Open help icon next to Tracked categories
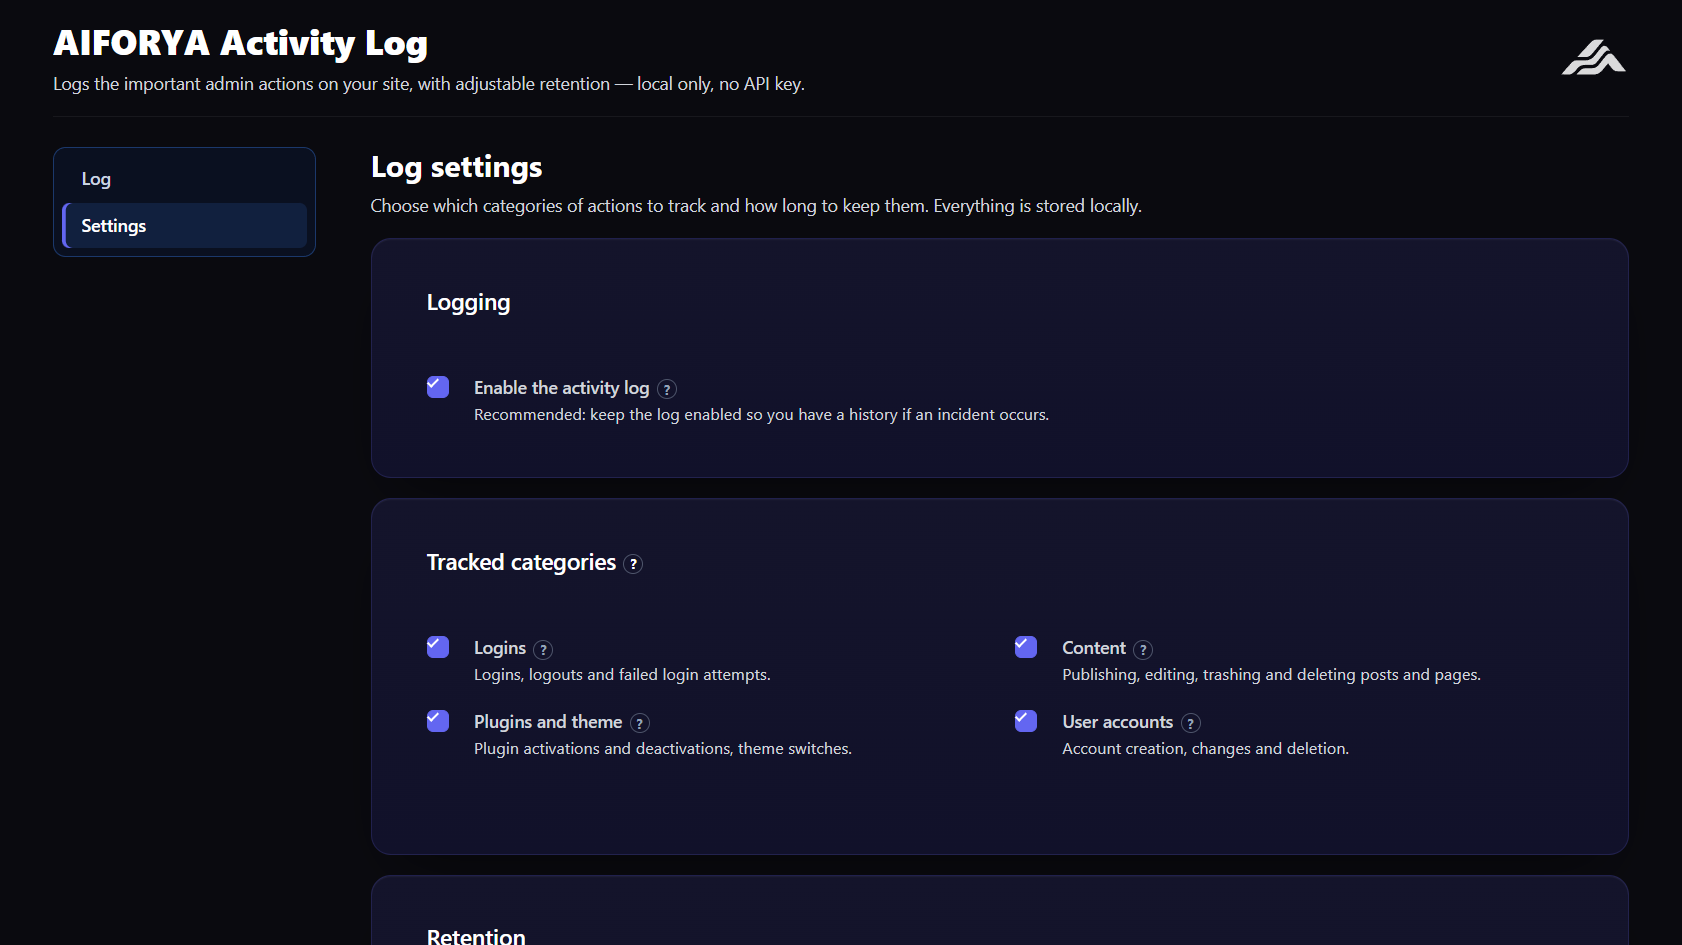 [633, 564]
